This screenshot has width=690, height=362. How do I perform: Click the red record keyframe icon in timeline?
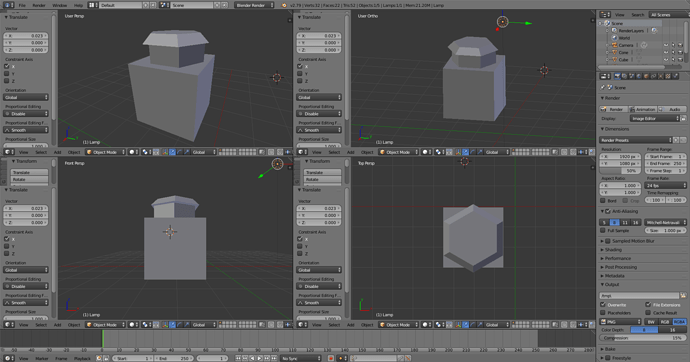click(x=330, y=358)
